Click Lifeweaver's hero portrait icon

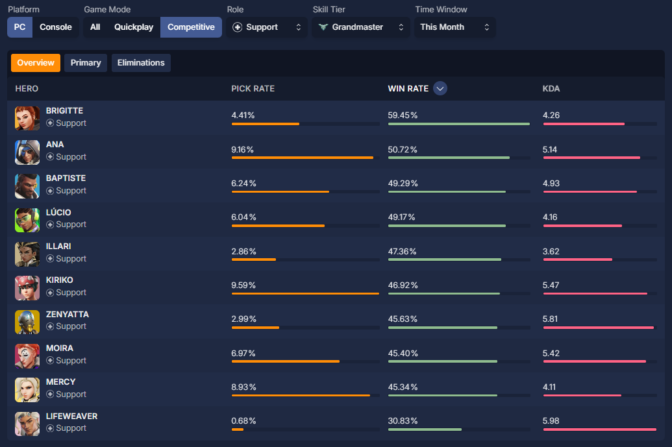(x=27, y=423)
